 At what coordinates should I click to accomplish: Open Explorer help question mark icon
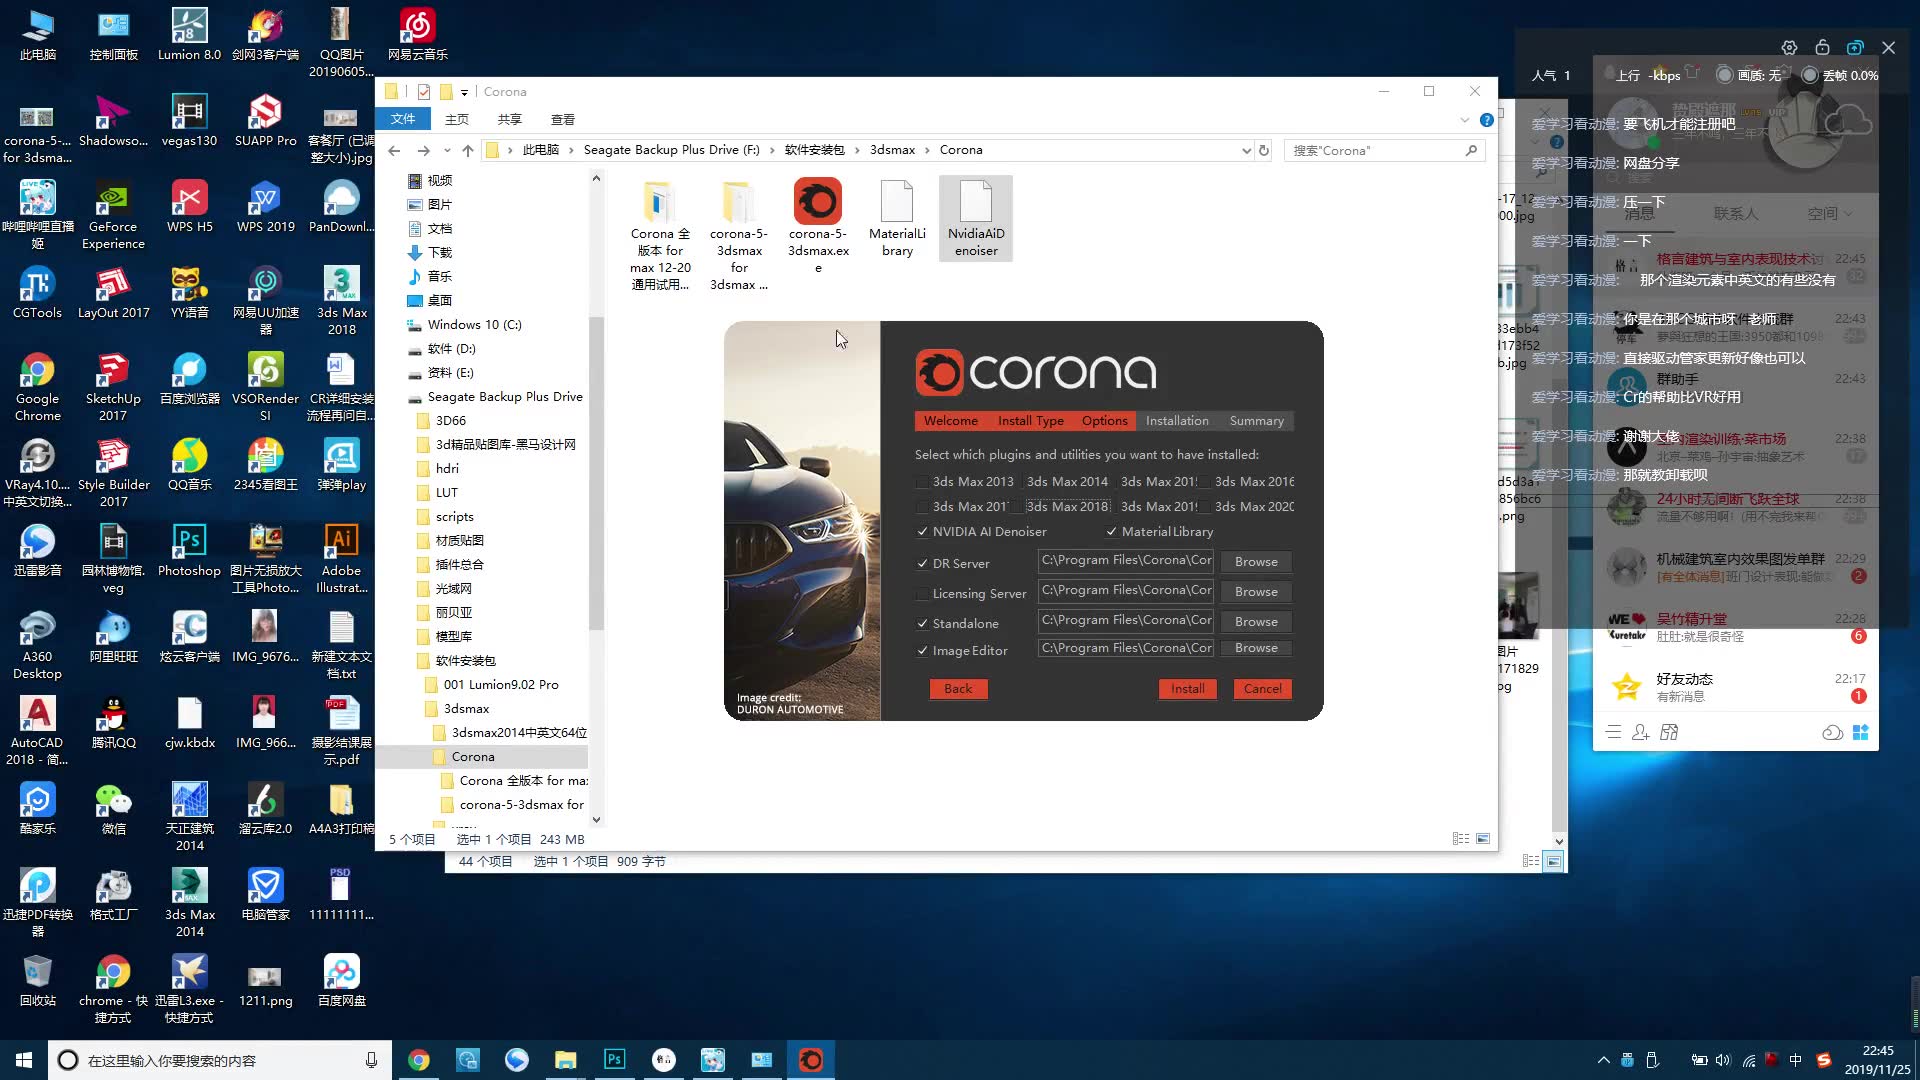(x=1486, y=120)
